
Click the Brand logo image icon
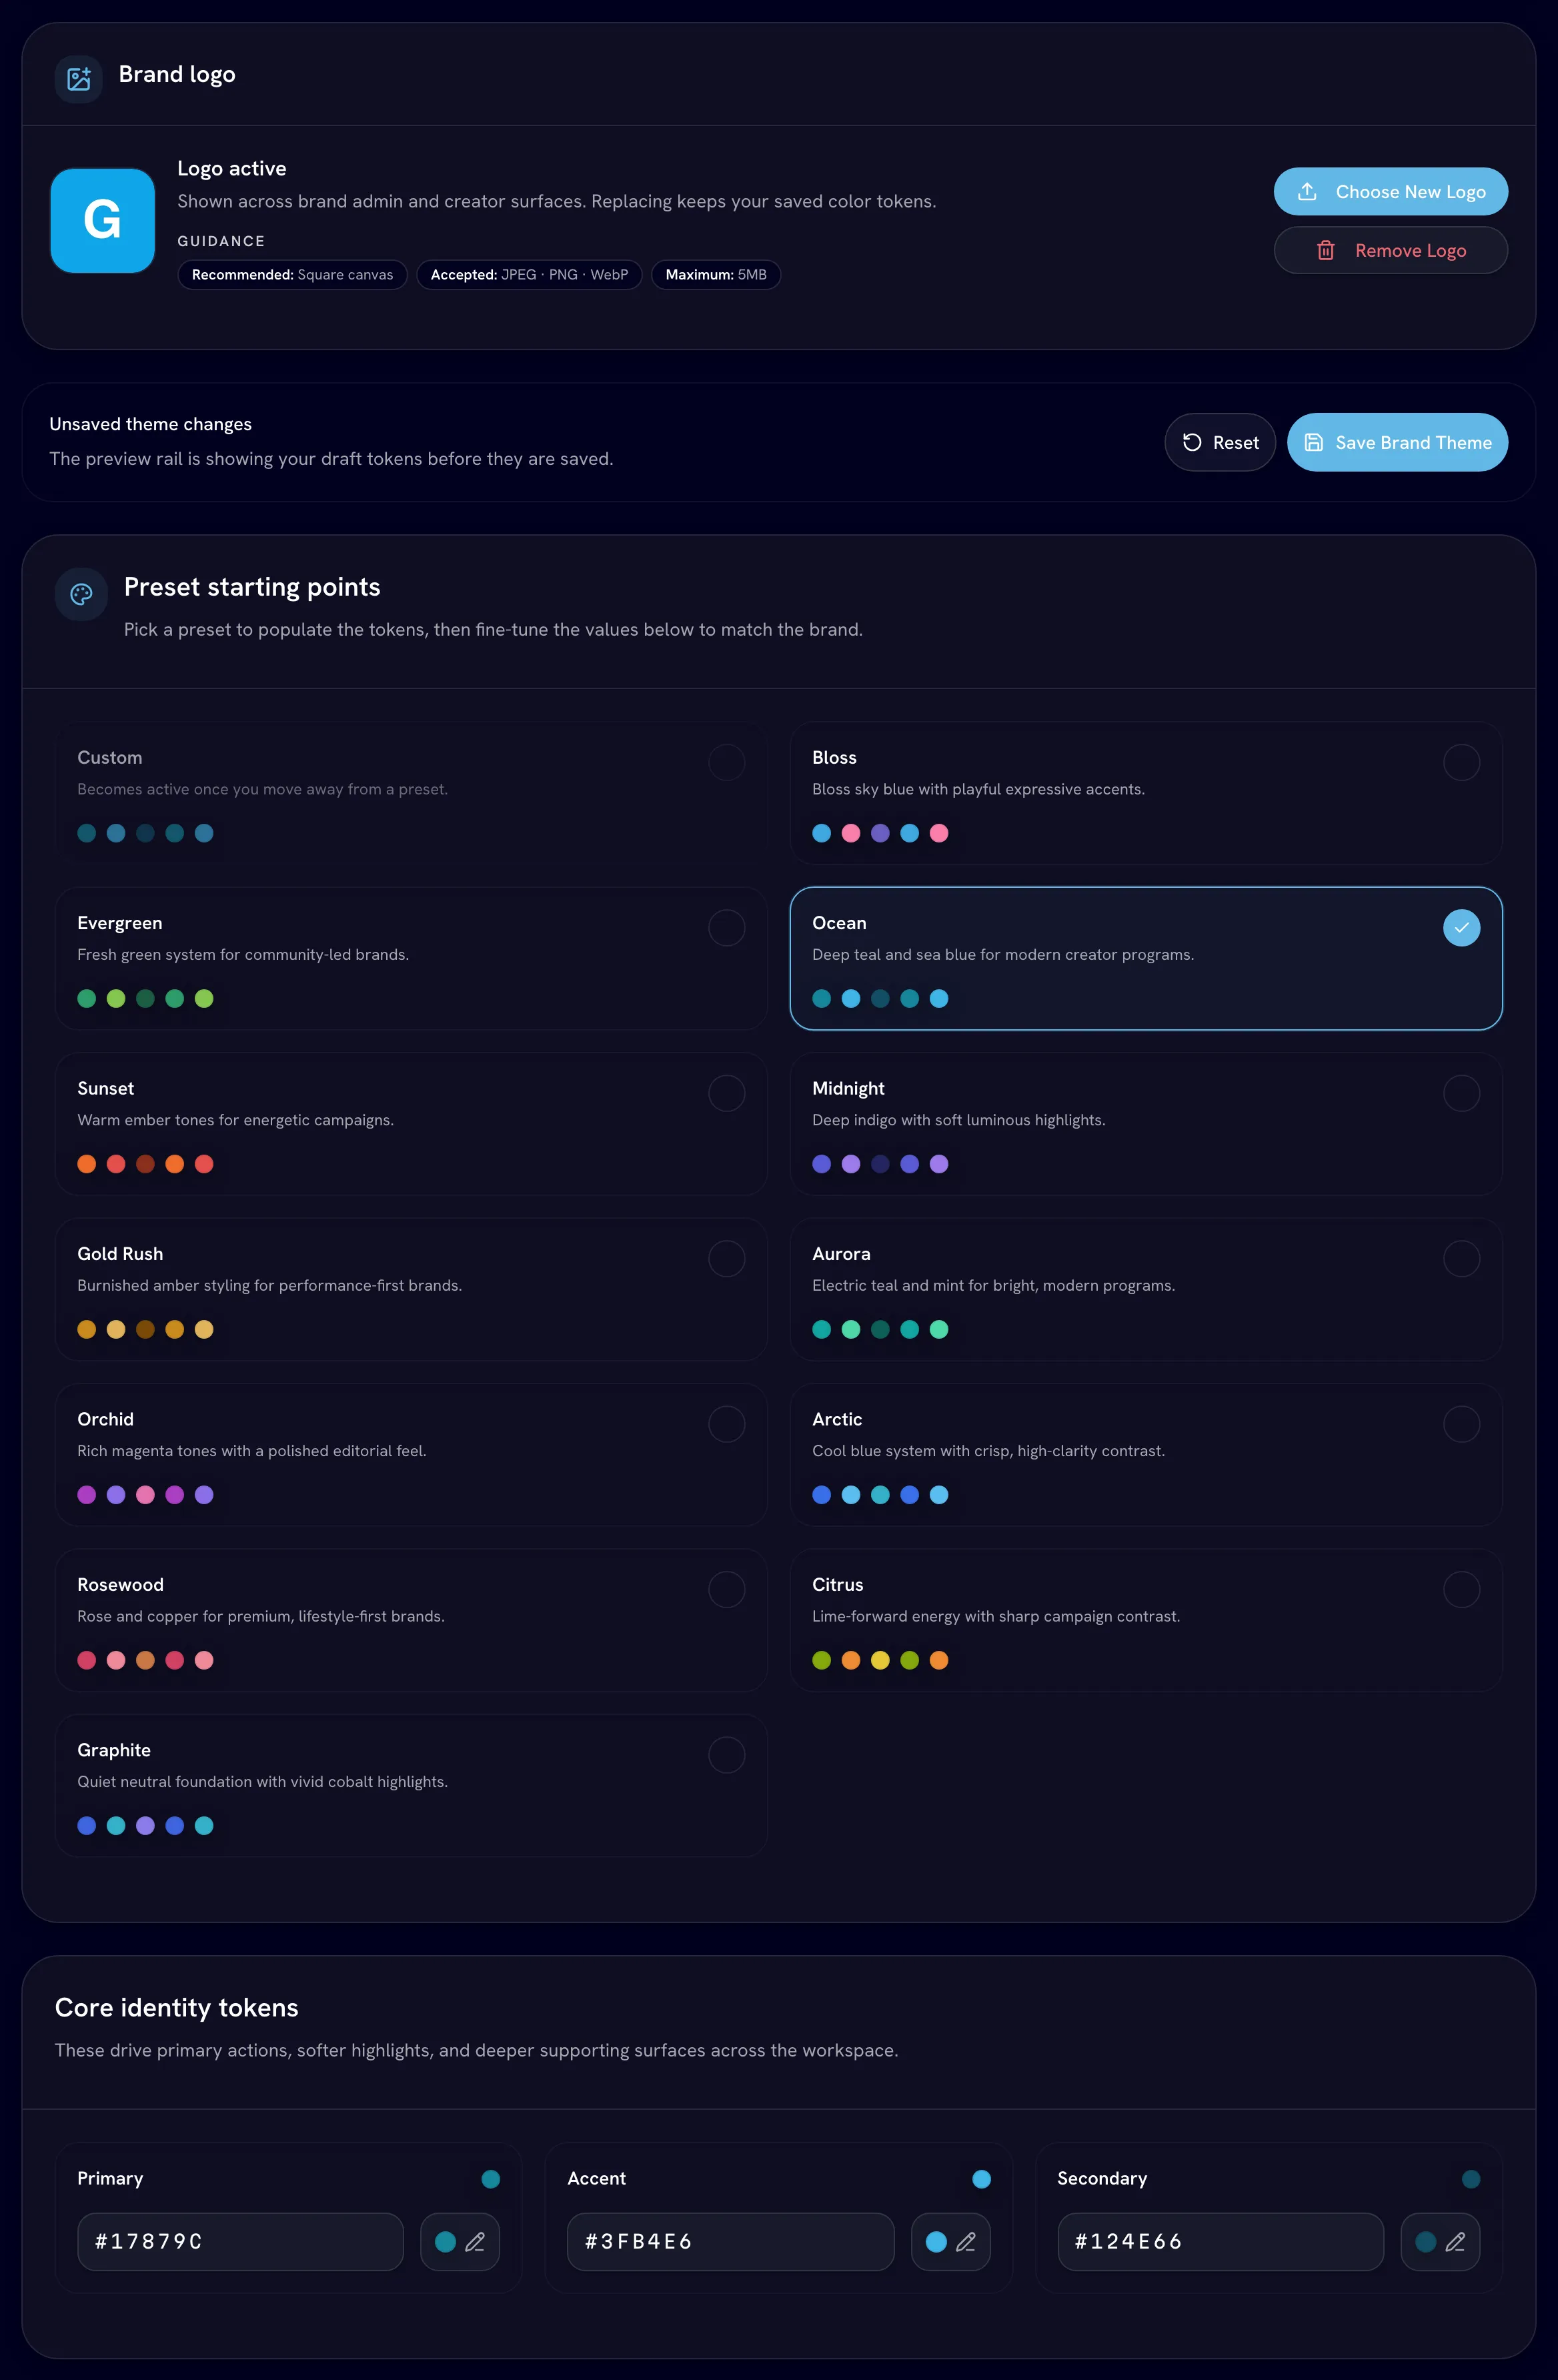coord(79,79)
